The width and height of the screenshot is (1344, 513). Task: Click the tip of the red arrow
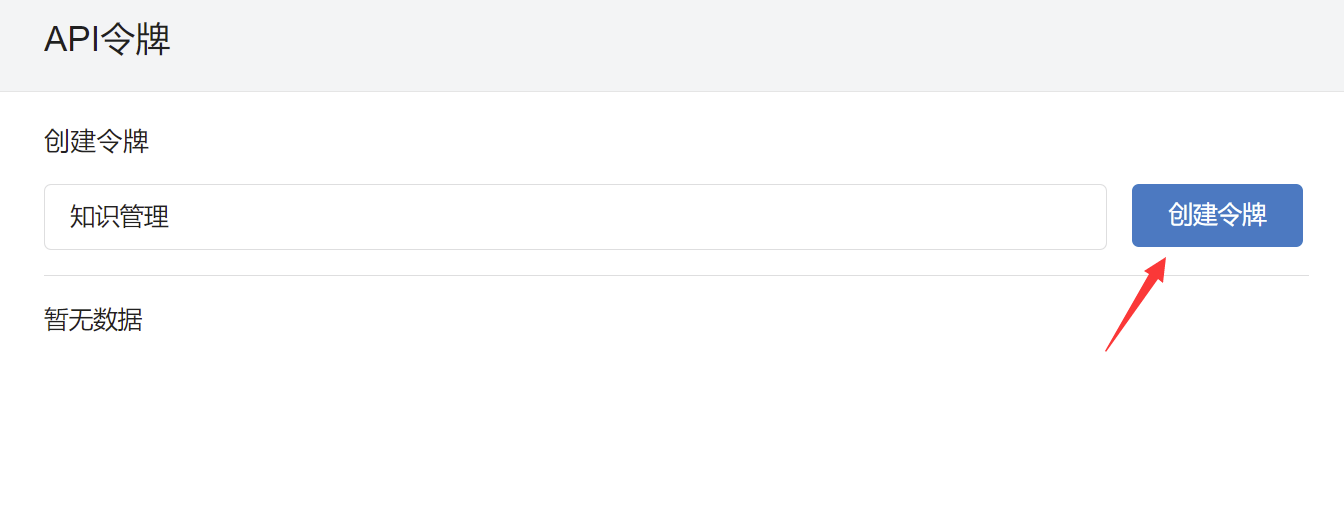[x=1165, y=258]
